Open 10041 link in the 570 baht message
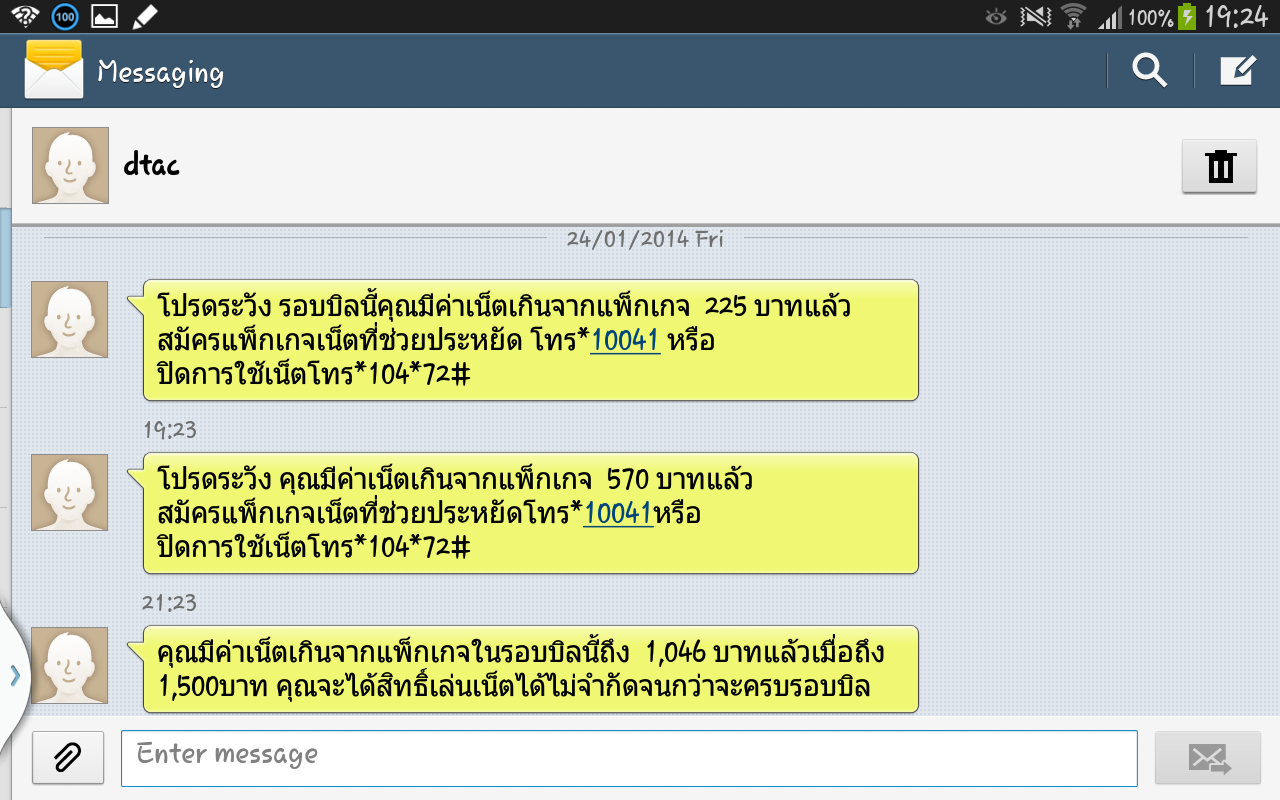Screen dimensions: 1280x800 click(618, 514)
